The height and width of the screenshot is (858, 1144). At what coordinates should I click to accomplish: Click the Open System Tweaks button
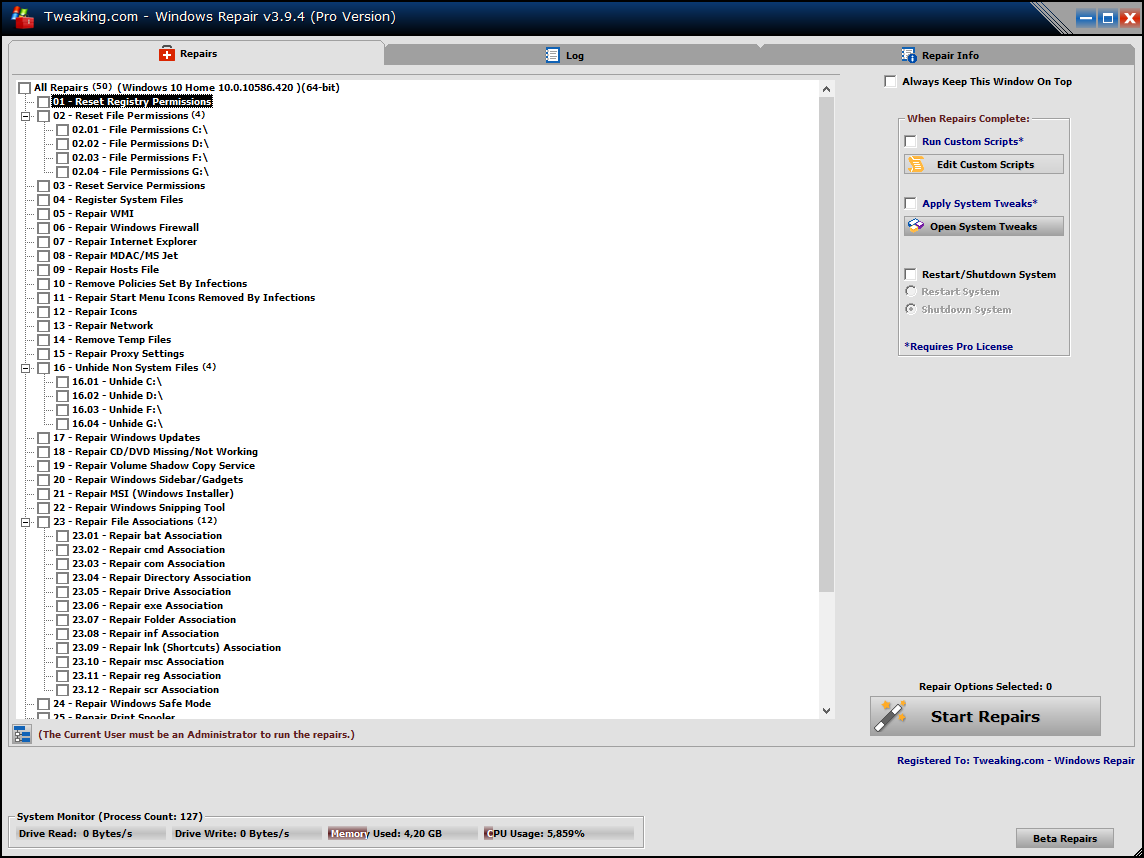[x=983, y=226]
